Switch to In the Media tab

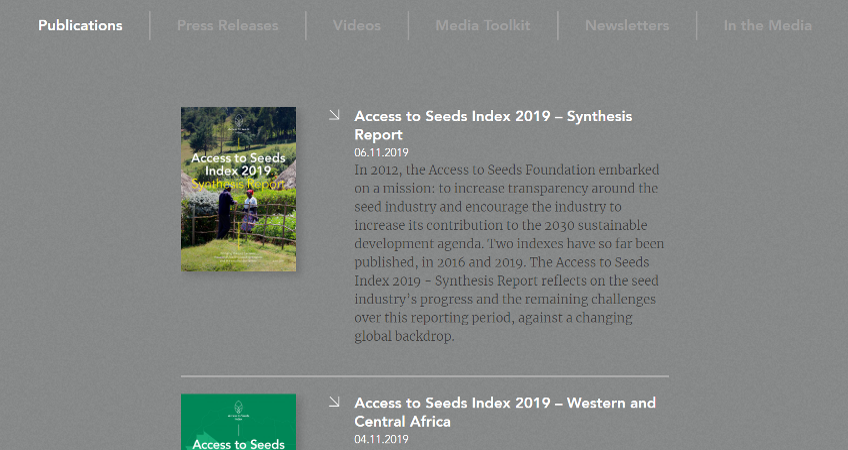tap(767, 25)
